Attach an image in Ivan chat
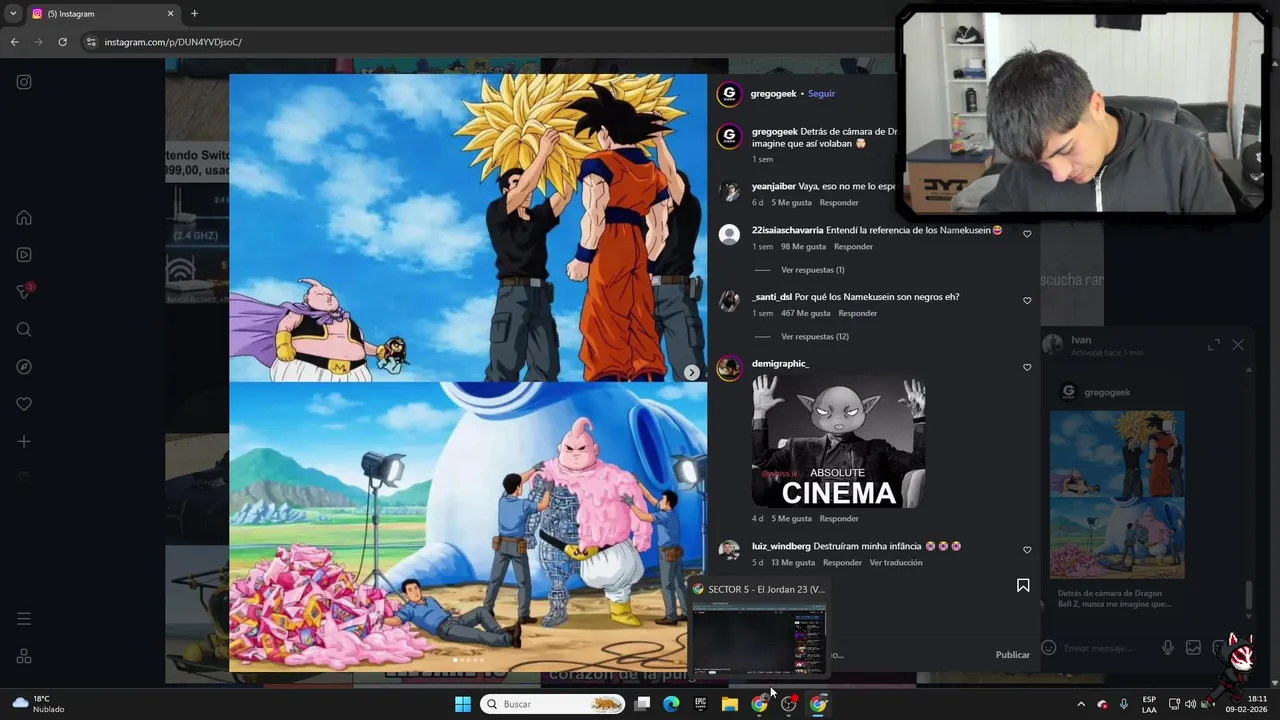 tap(1193, 648)
